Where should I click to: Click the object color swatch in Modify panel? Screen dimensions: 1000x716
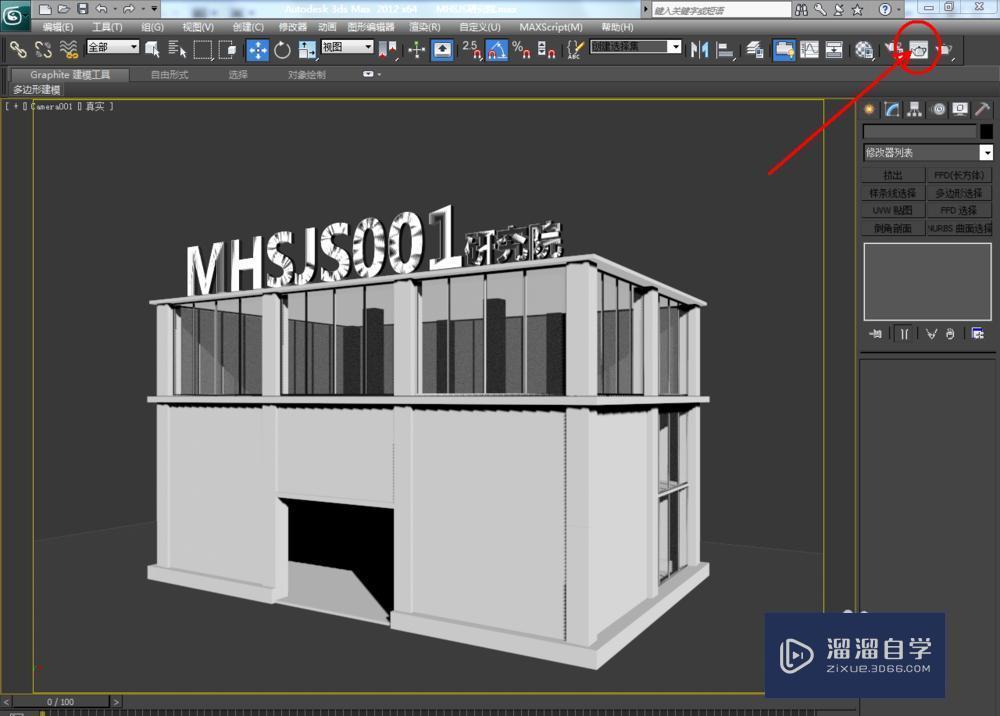(987, 131)
